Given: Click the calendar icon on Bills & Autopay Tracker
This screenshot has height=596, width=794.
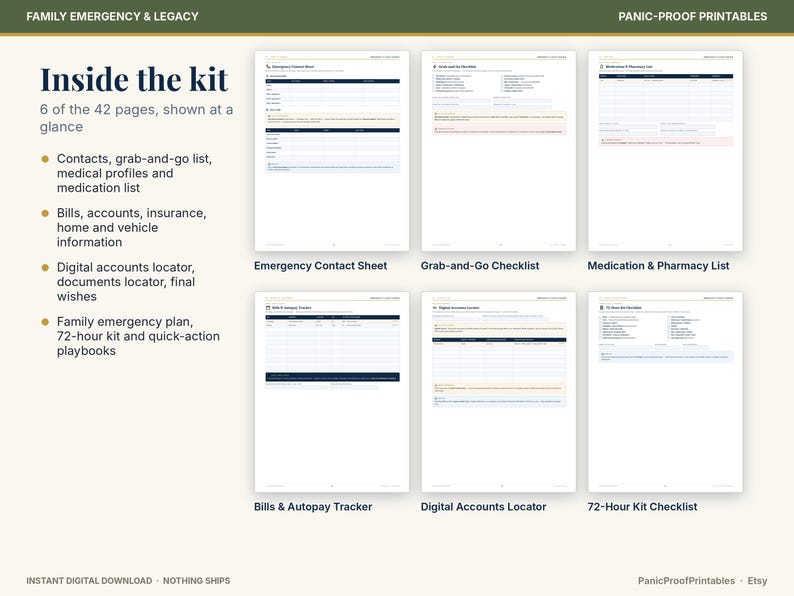Looking at the screenshot, I should (268, 307).
